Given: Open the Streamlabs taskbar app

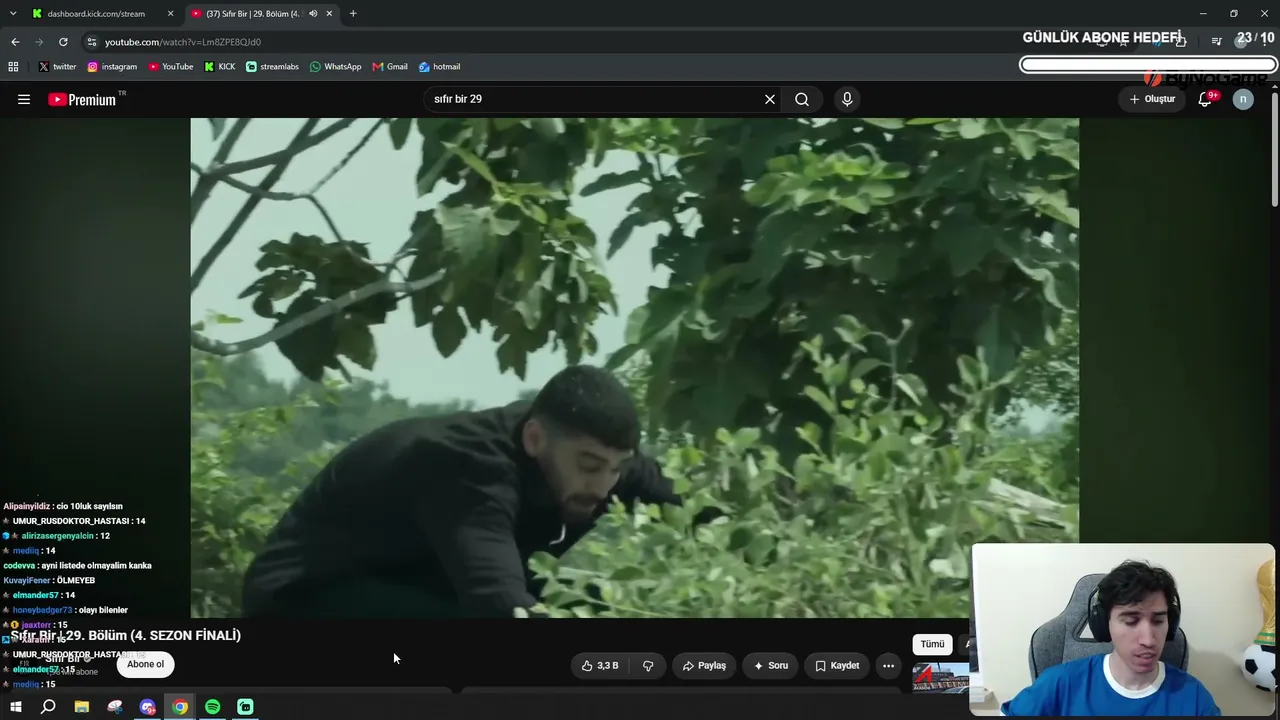Looking at the screenshot, I should pyautogui.click(x=245, y=707).
